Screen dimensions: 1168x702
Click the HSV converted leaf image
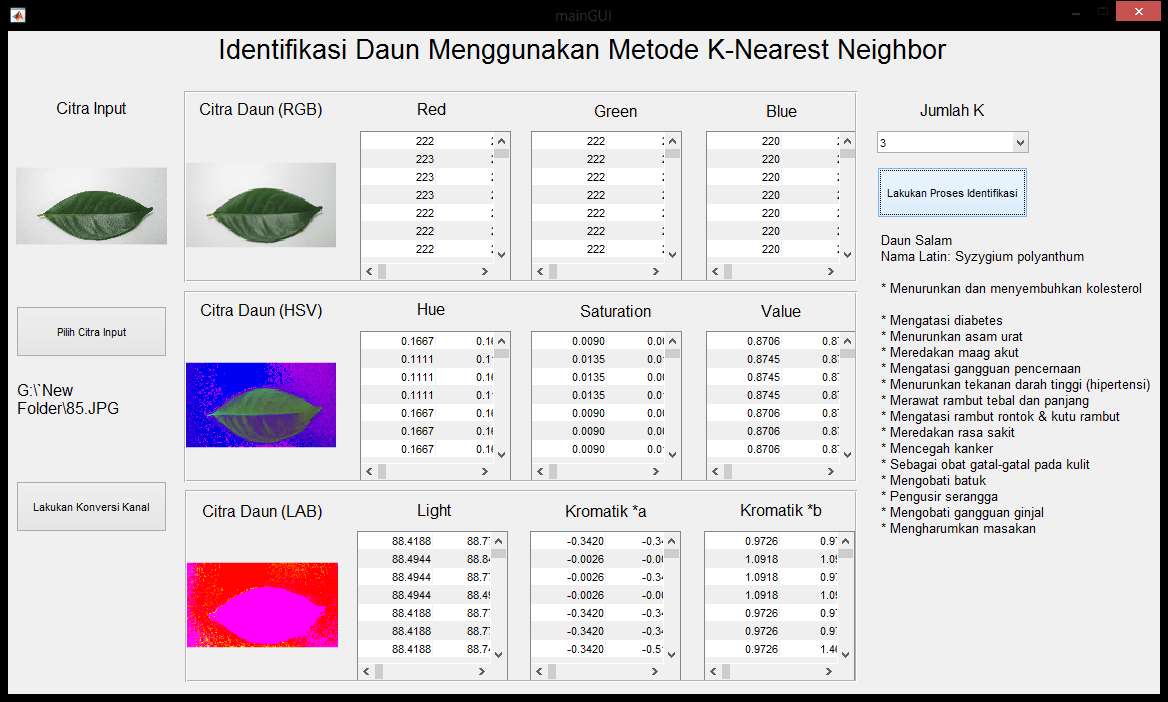pos(261,405)
